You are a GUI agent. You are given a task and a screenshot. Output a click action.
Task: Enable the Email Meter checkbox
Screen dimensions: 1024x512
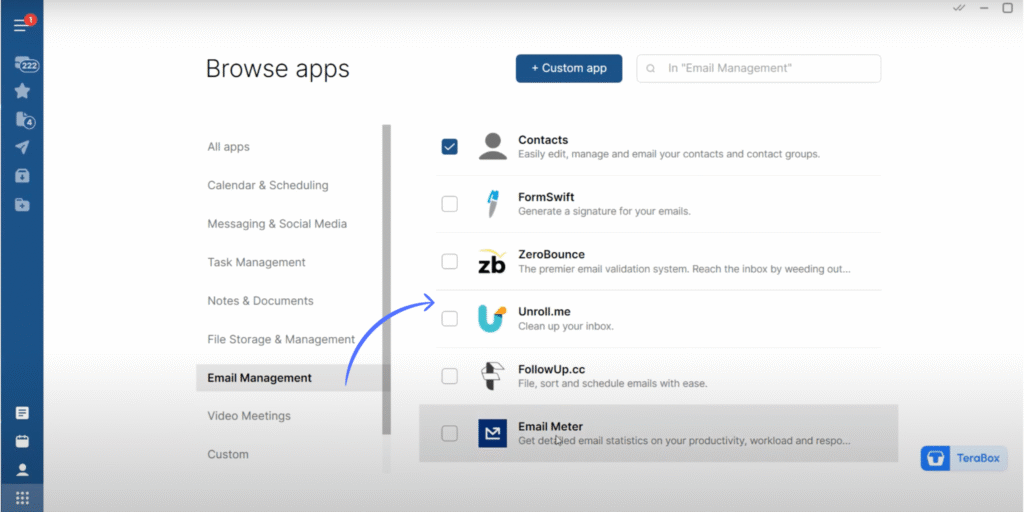point(449,433)
